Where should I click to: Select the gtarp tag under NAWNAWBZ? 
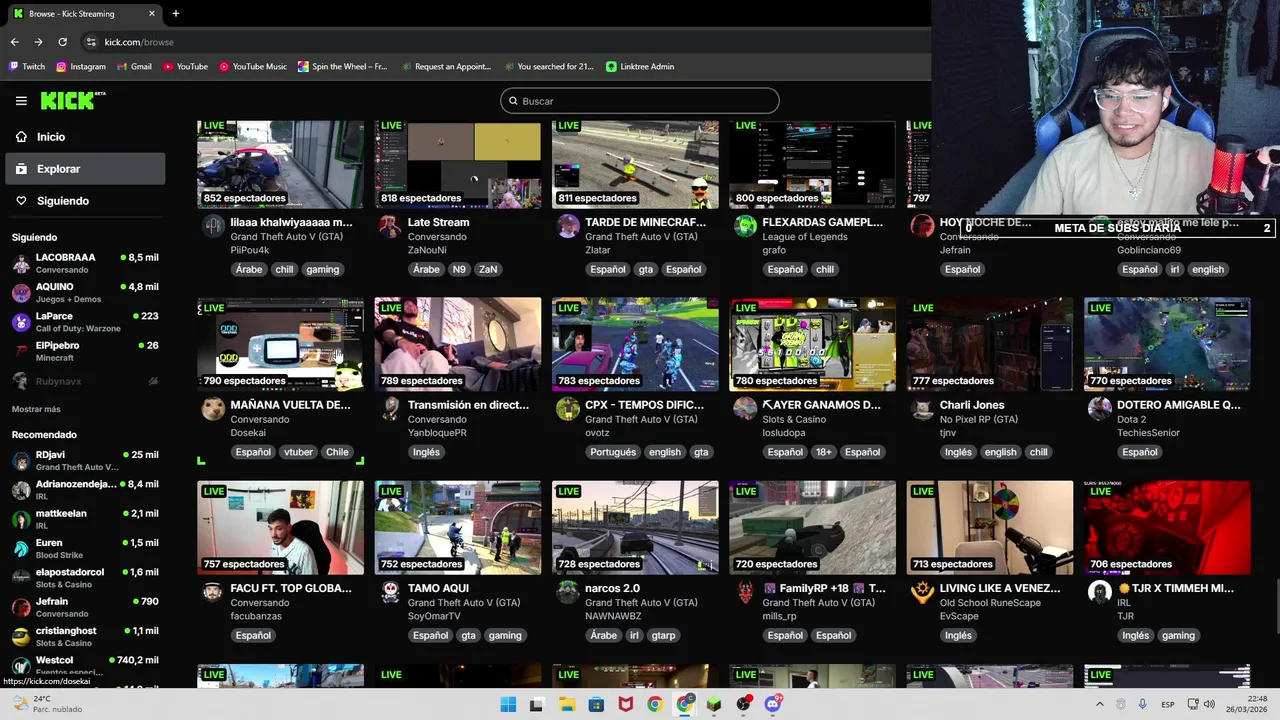[x=663, y=635]
